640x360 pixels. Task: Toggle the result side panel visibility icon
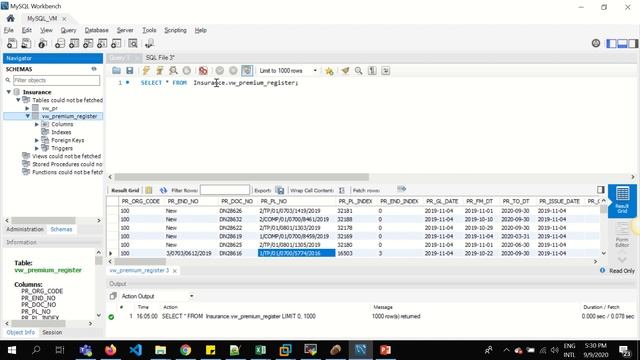600,189
